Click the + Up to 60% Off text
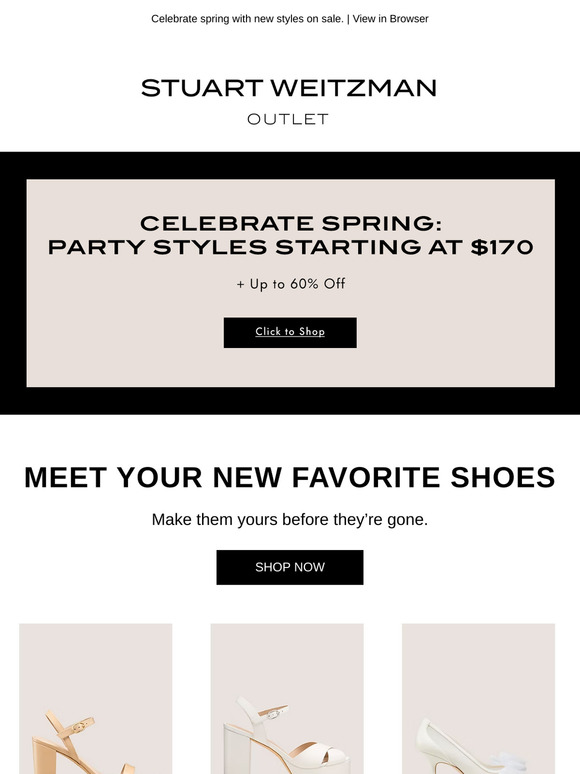This screenshot has height=774, width=580. (291, 284)
